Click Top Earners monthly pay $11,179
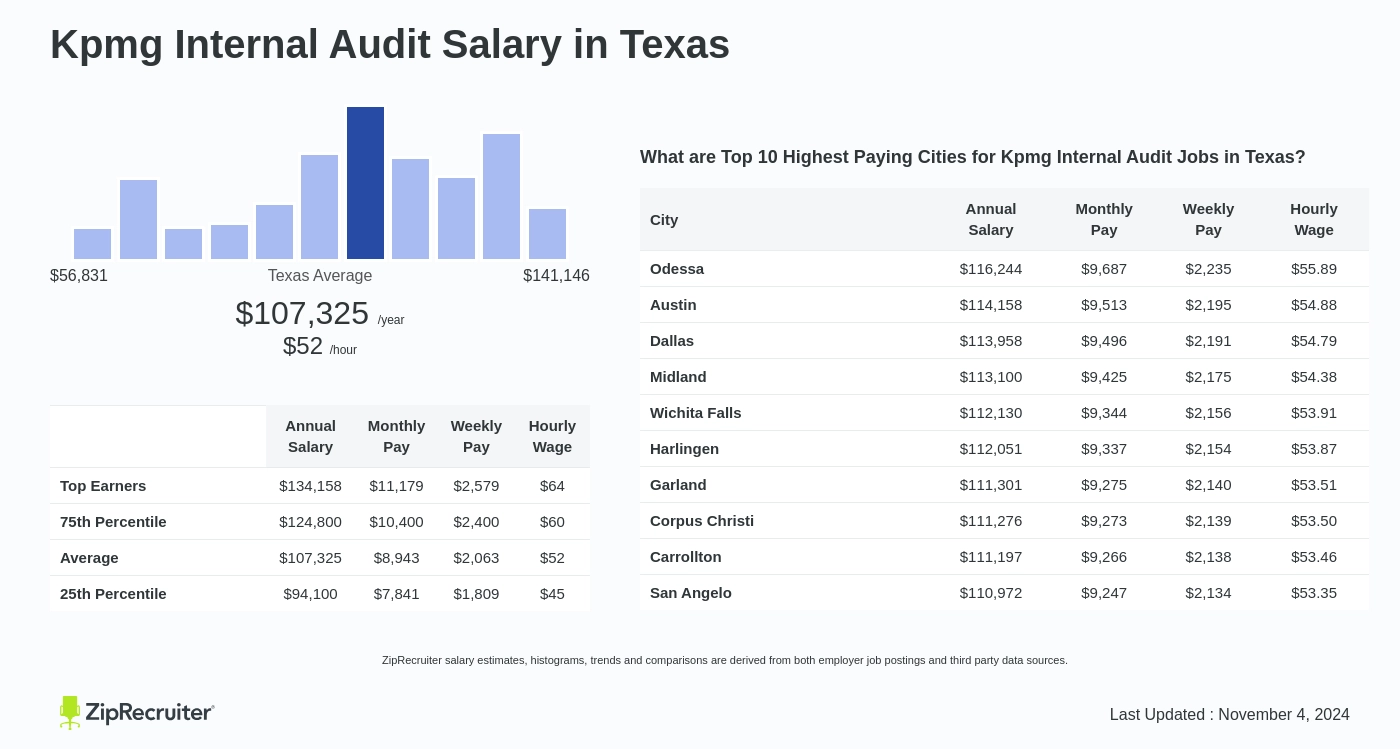The image size is (1400, 749). click(x=396, y=486)
